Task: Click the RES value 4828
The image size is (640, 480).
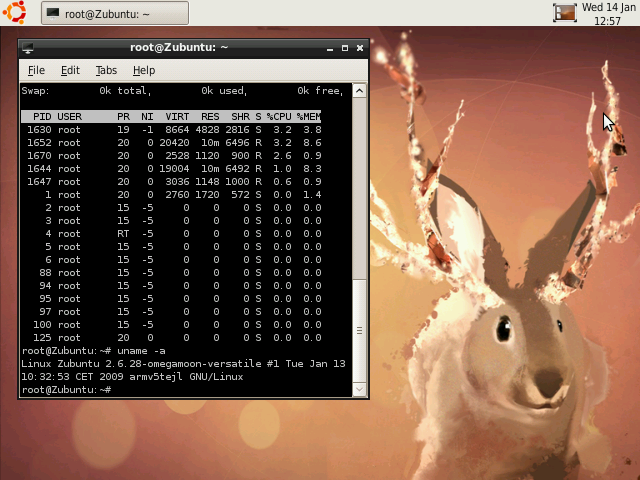Action: pyautogui.click(x=207, y=130)
